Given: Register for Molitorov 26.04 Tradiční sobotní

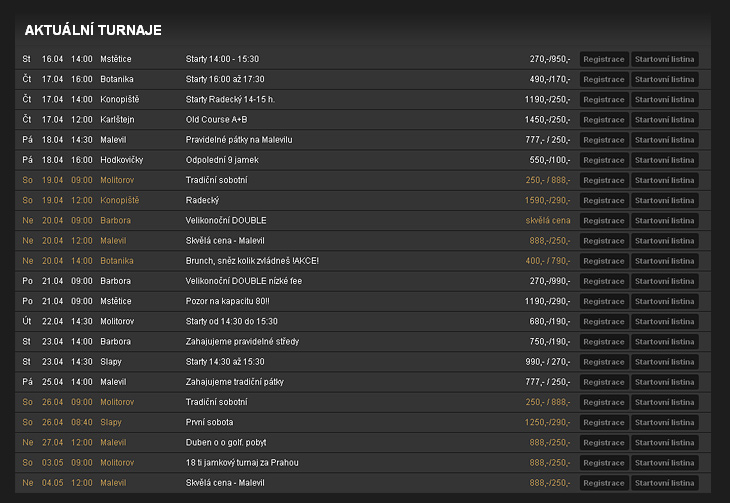Looking at the screenshot, I should tap(604, 402).
